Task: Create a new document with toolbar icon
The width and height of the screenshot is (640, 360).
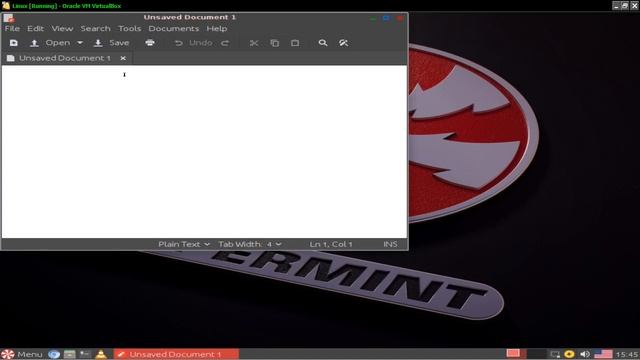Action: pyautogui.click(x=13, y=43)
